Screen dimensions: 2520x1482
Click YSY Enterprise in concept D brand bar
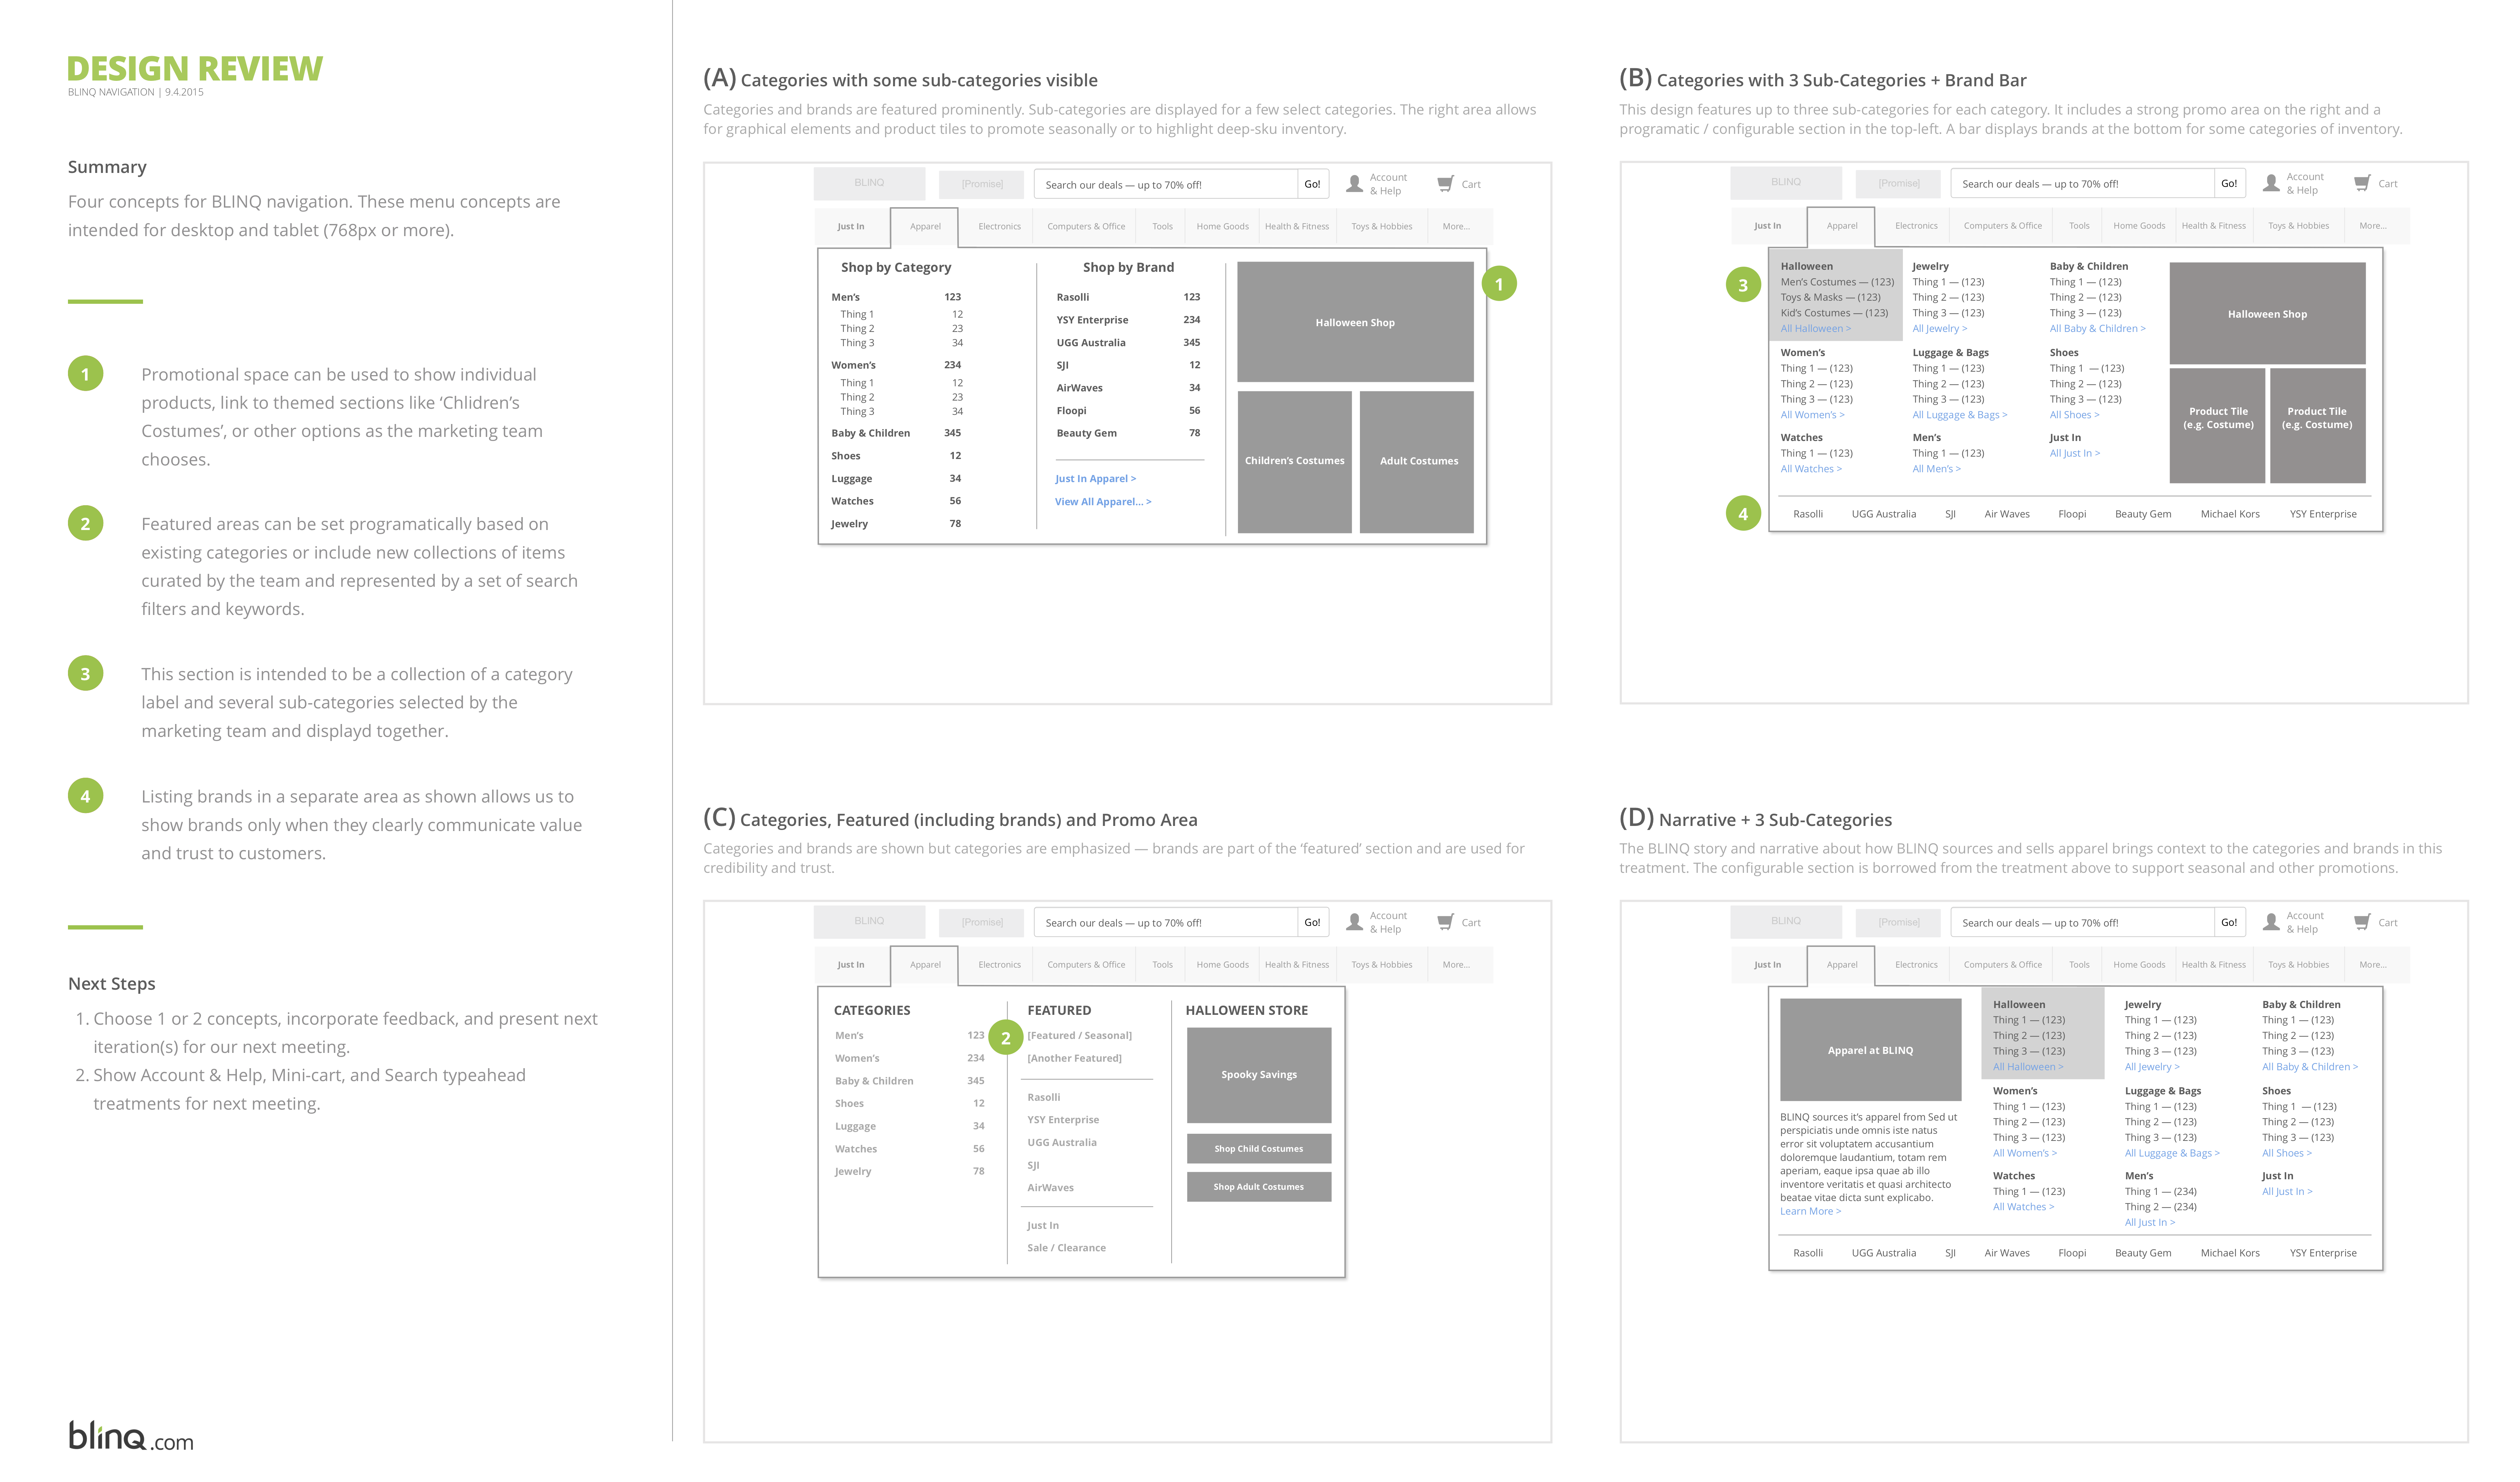pos(2323,1253)
